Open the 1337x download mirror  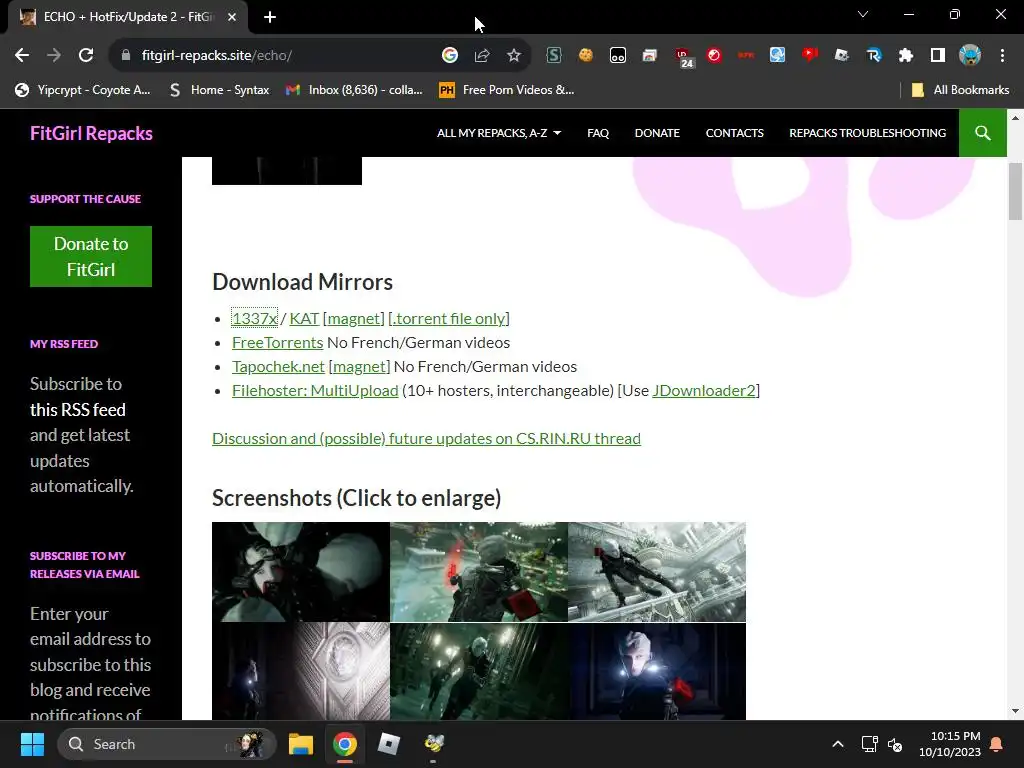(x=255, y=319)
